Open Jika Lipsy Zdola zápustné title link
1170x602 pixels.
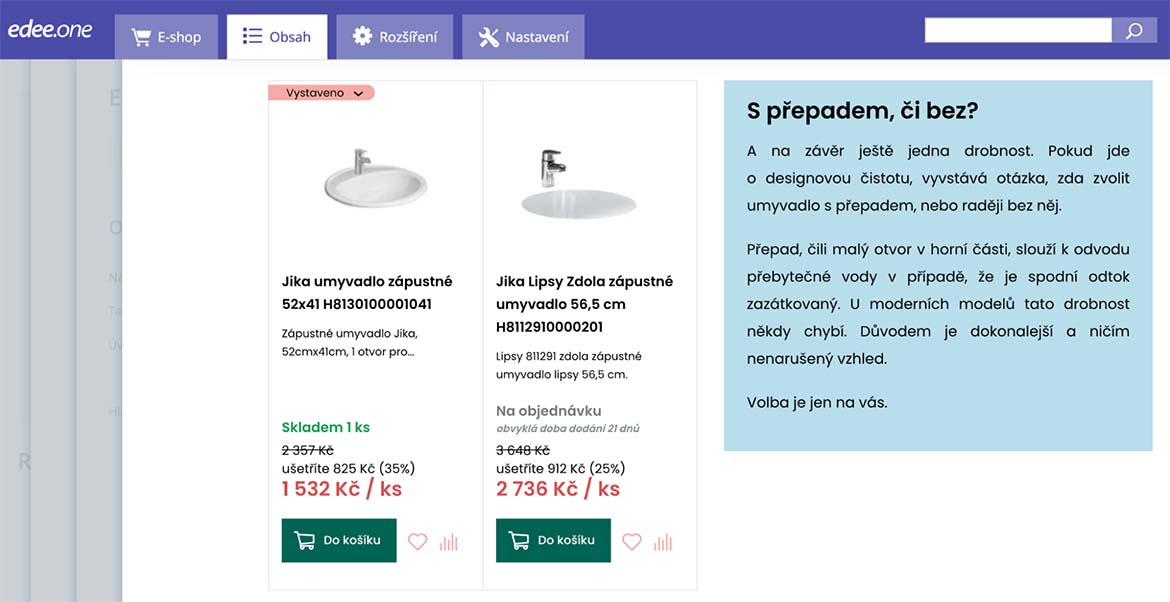point(584,304)
